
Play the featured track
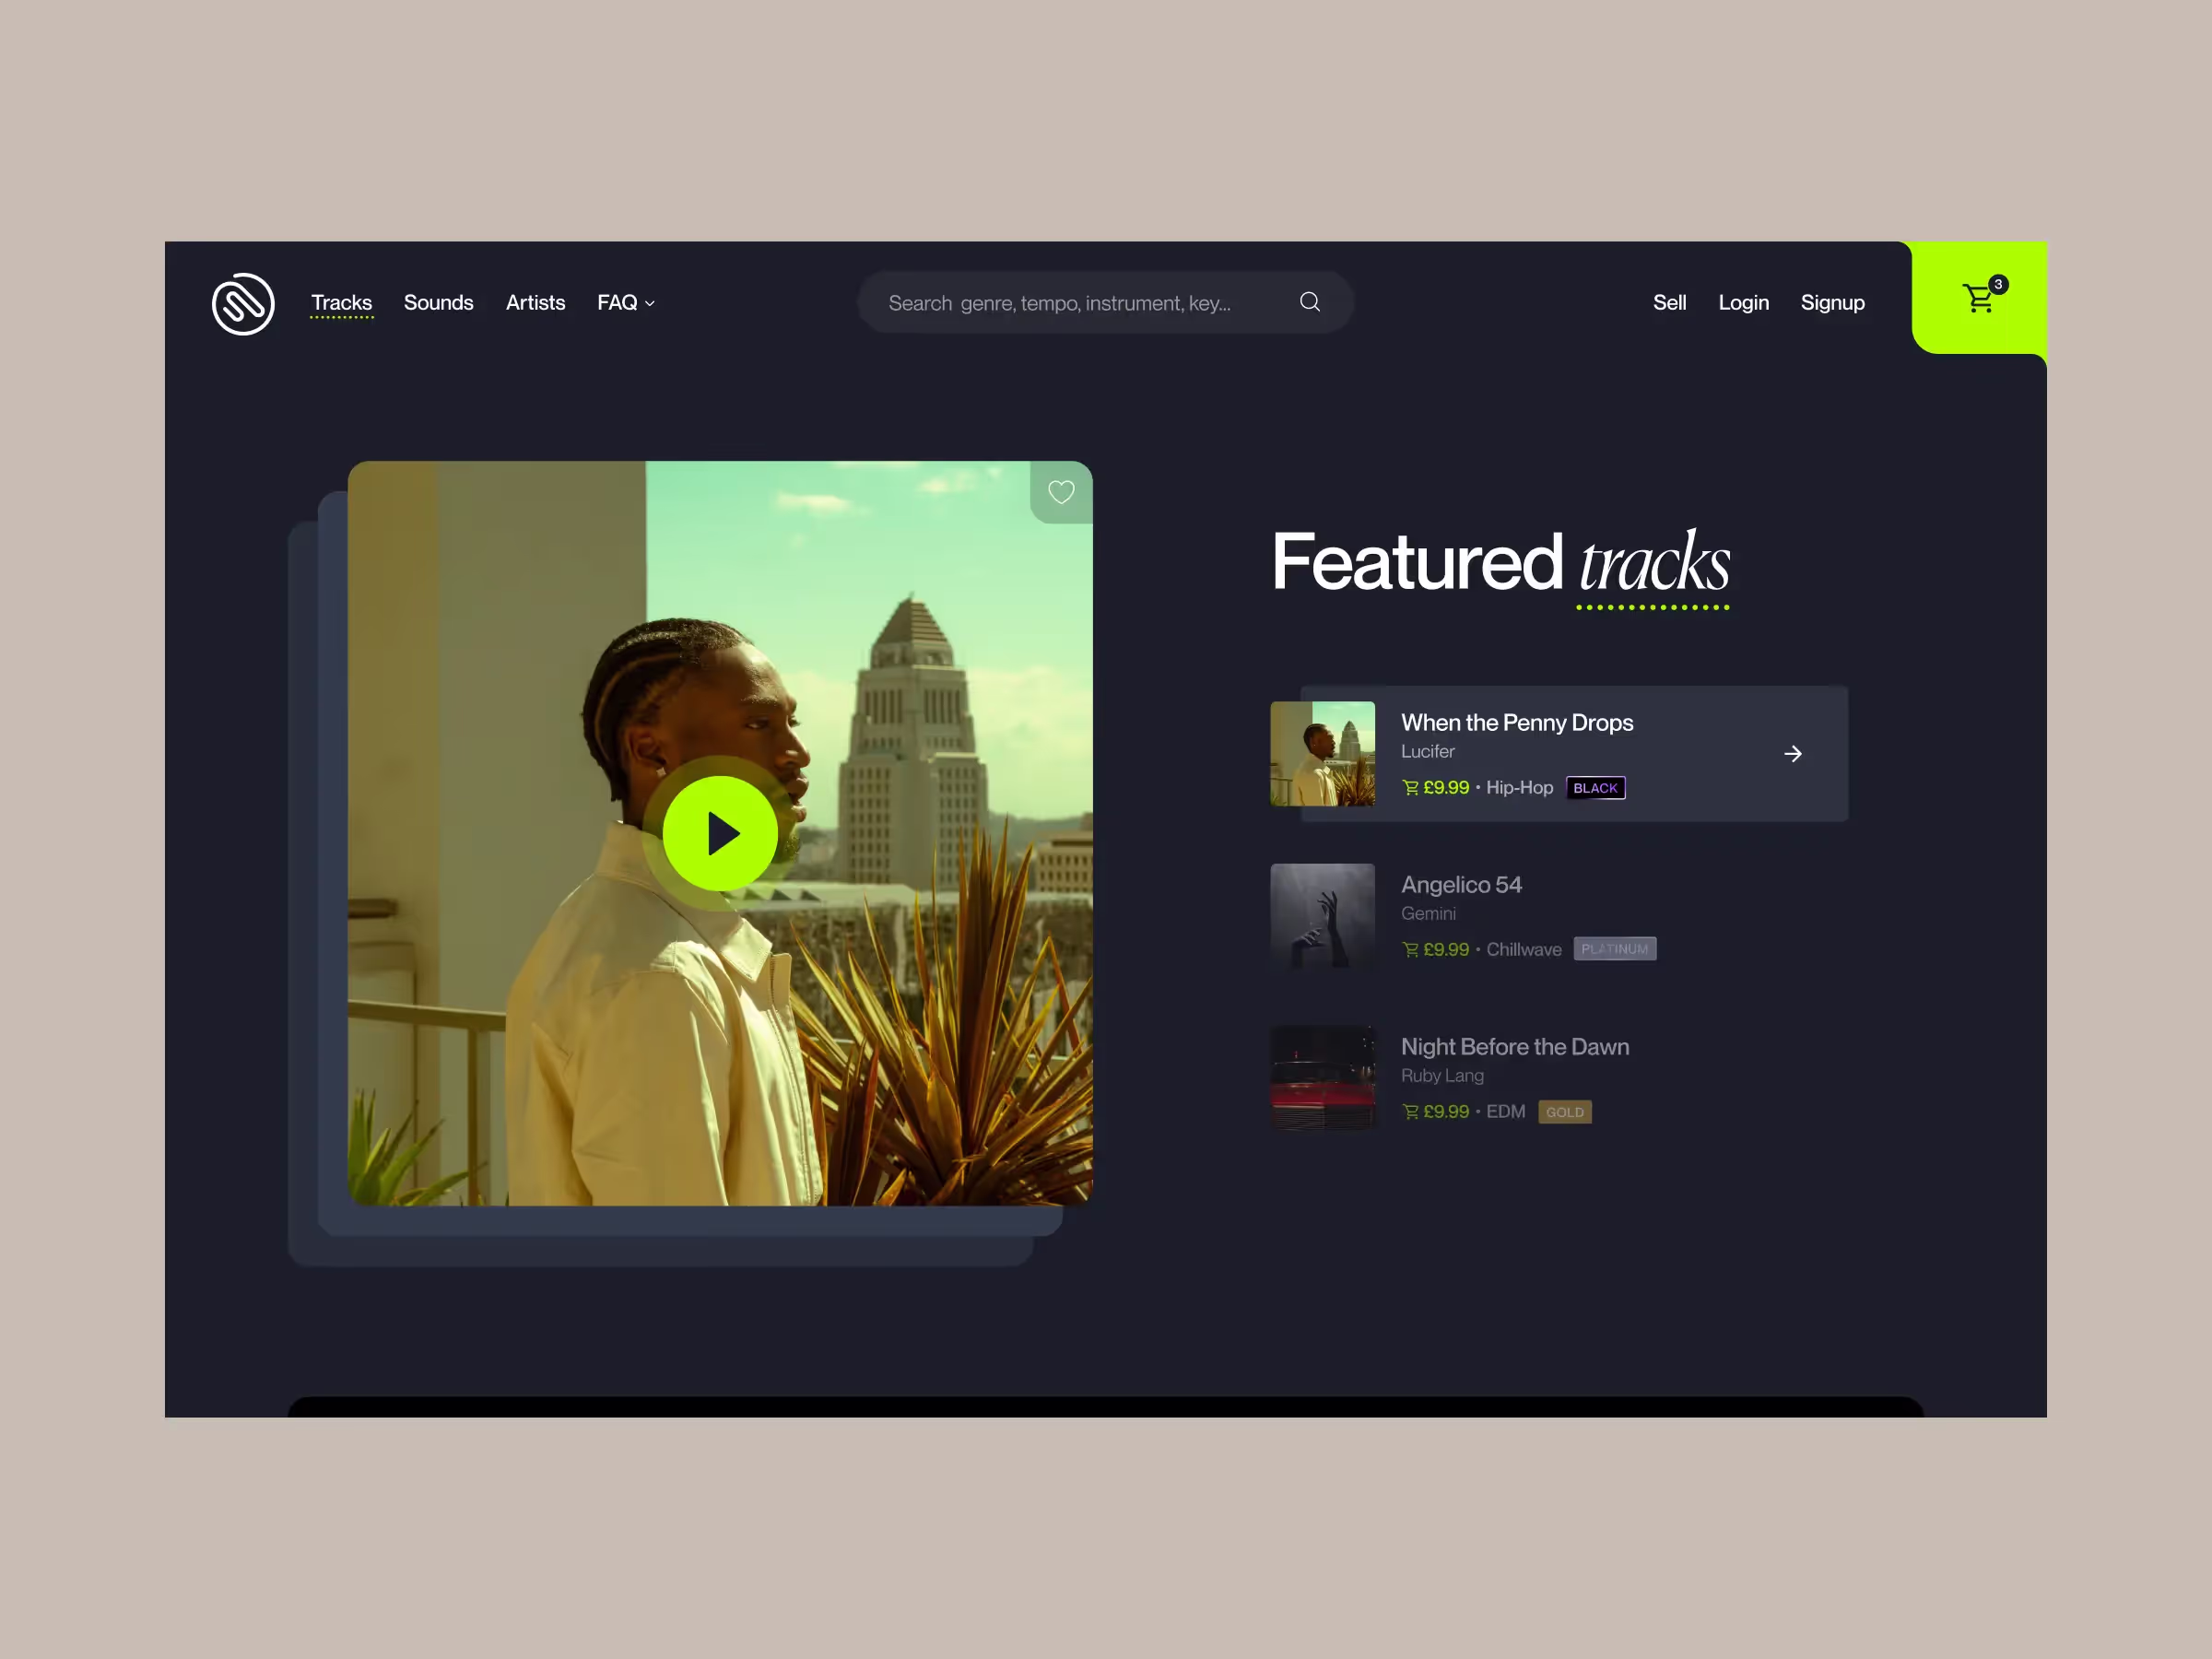(720, 833)
